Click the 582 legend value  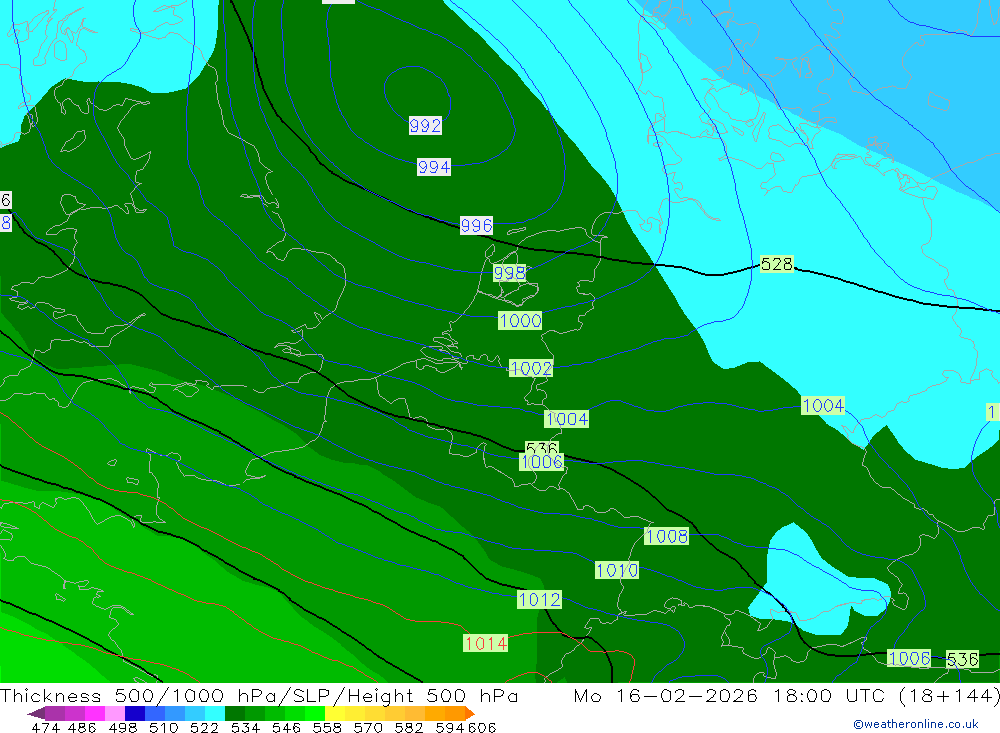(409, 728)
